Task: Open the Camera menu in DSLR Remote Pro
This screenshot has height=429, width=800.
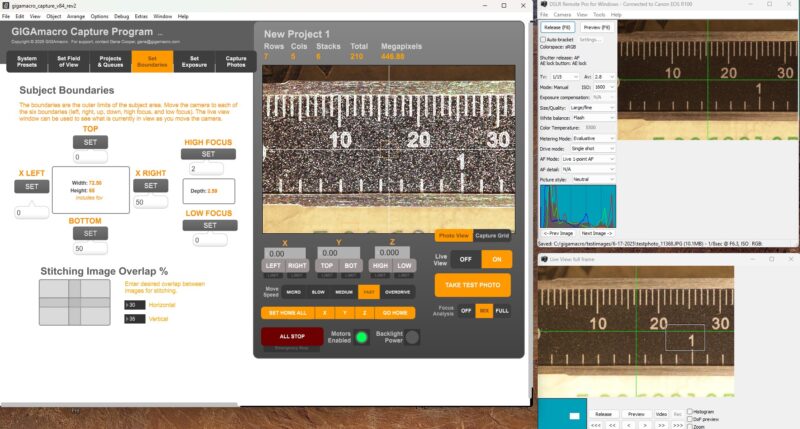Action: 562,15
